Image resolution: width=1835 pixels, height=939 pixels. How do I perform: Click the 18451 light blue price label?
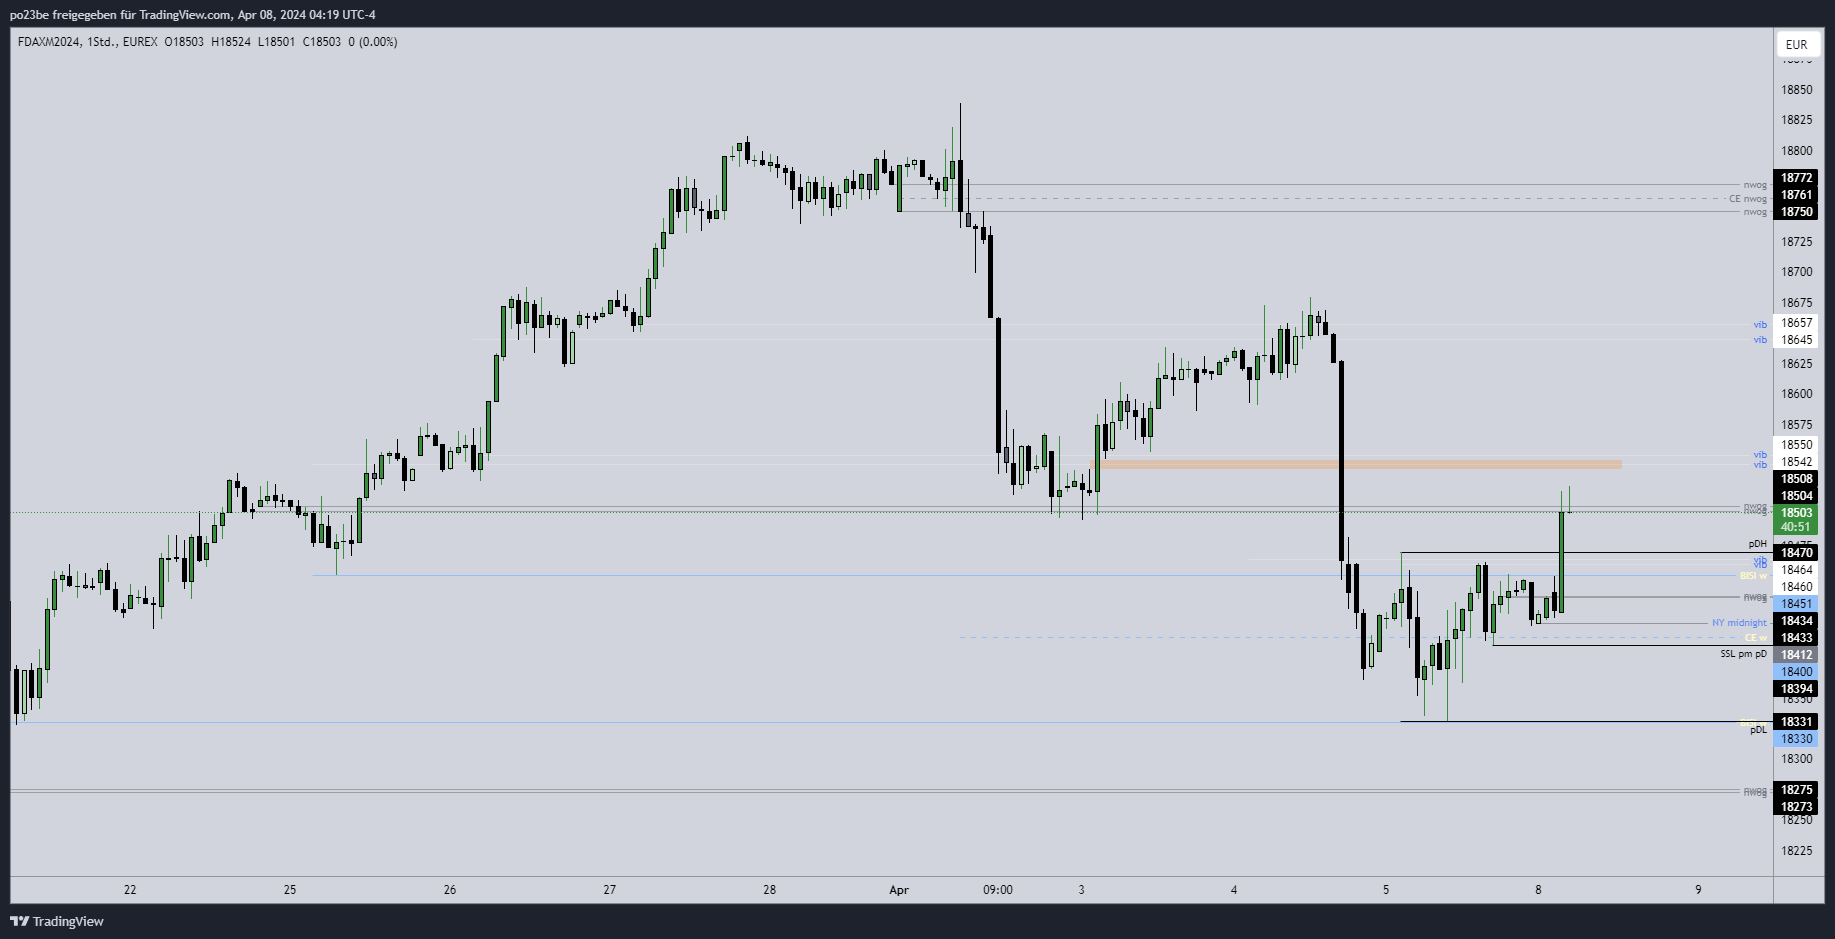pyautogui.click(x=1796, y=604)
